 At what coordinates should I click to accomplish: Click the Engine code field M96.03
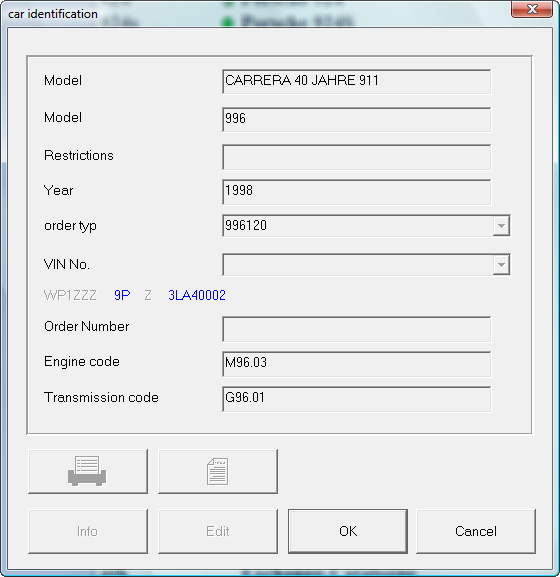point(357,364)
